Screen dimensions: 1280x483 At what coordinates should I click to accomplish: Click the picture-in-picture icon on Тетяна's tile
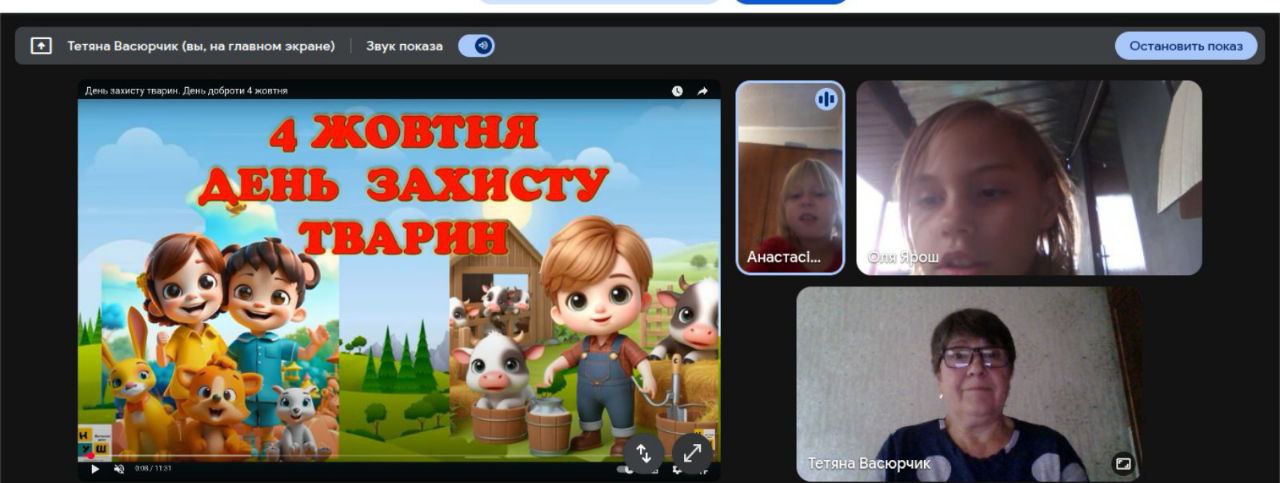tap(1122, 464)
